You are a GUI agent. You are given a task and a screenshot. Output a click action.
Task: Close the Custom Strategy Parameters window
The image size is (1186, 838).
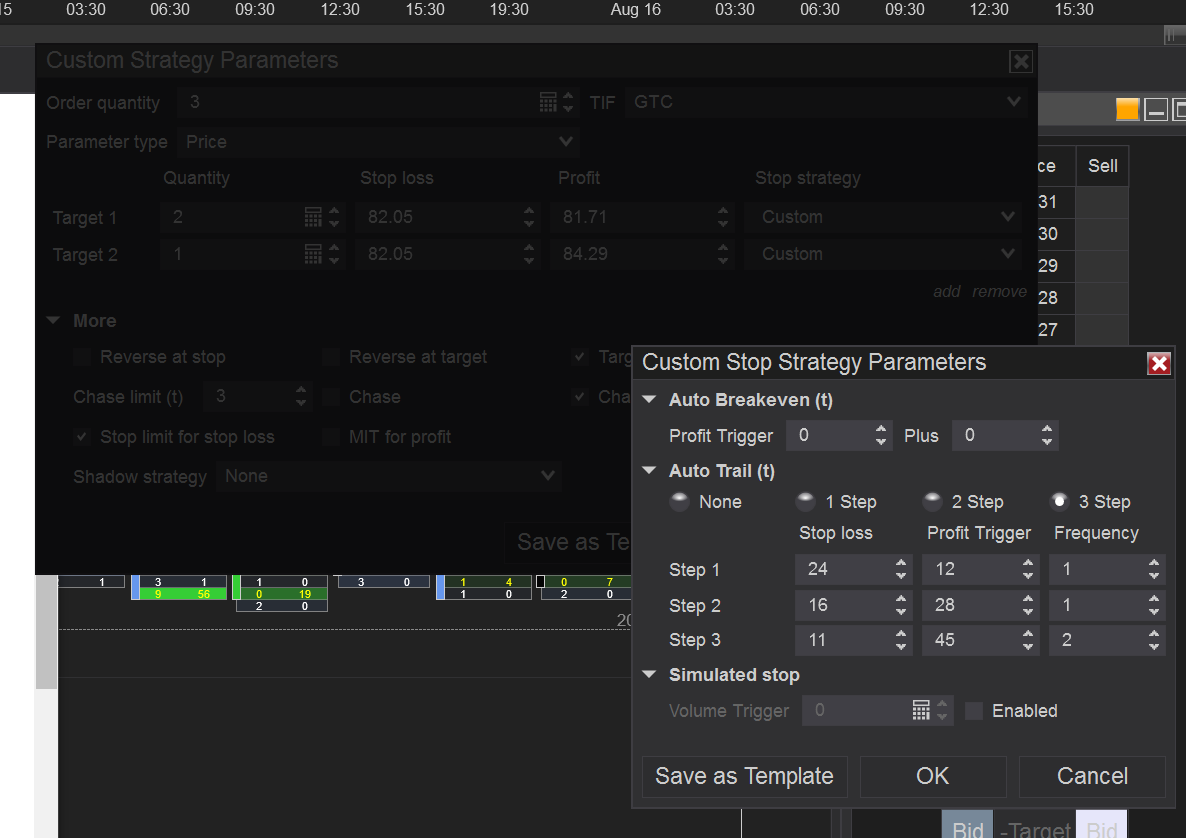pos(1020,61)
